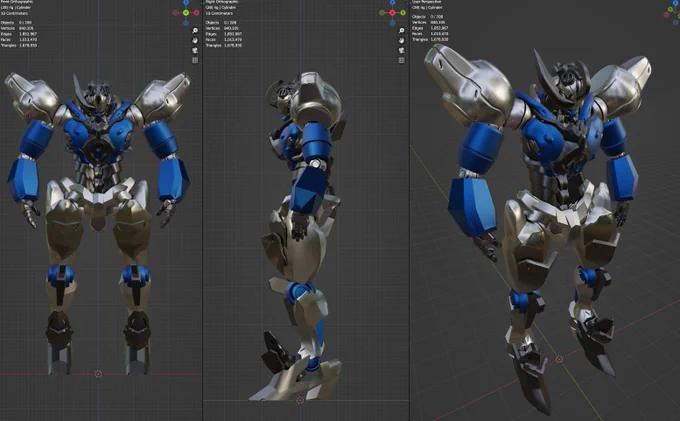Click the pan hand icon in Right Orthographic viewport
This screenshot has width=680, height=421.
click(x=402, y=40)
